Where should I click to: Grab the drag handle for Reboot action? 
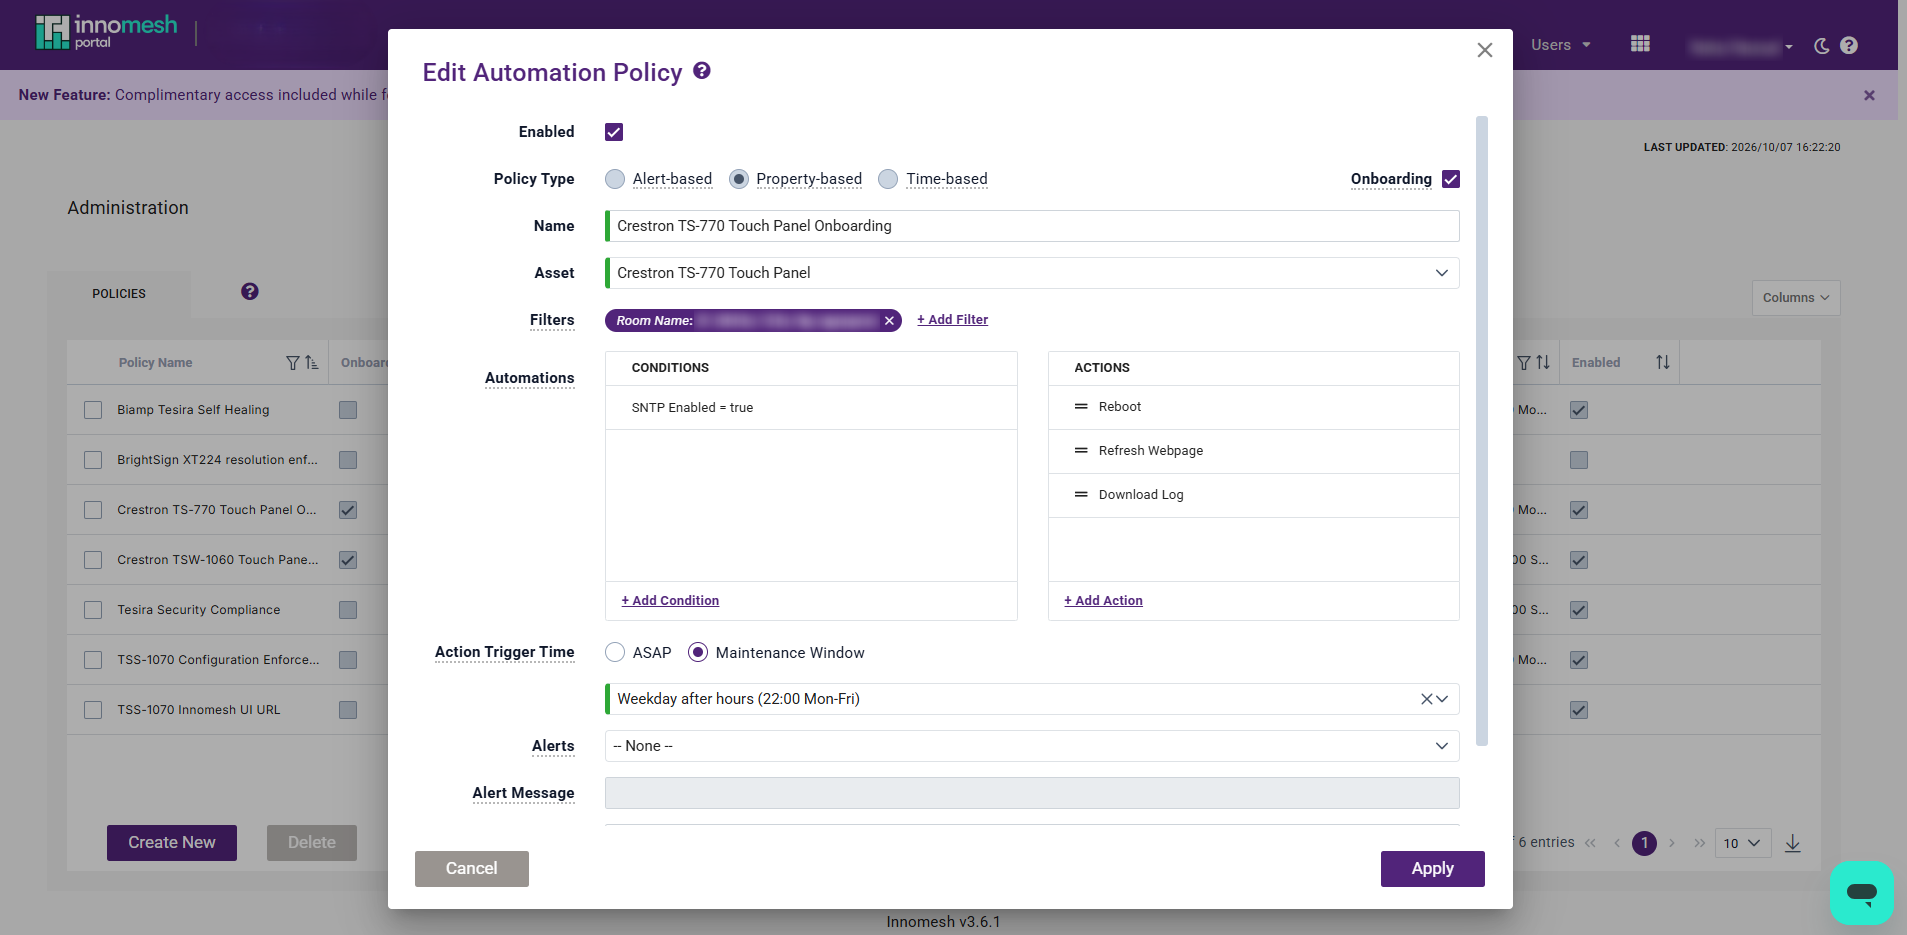point(1081,407)
